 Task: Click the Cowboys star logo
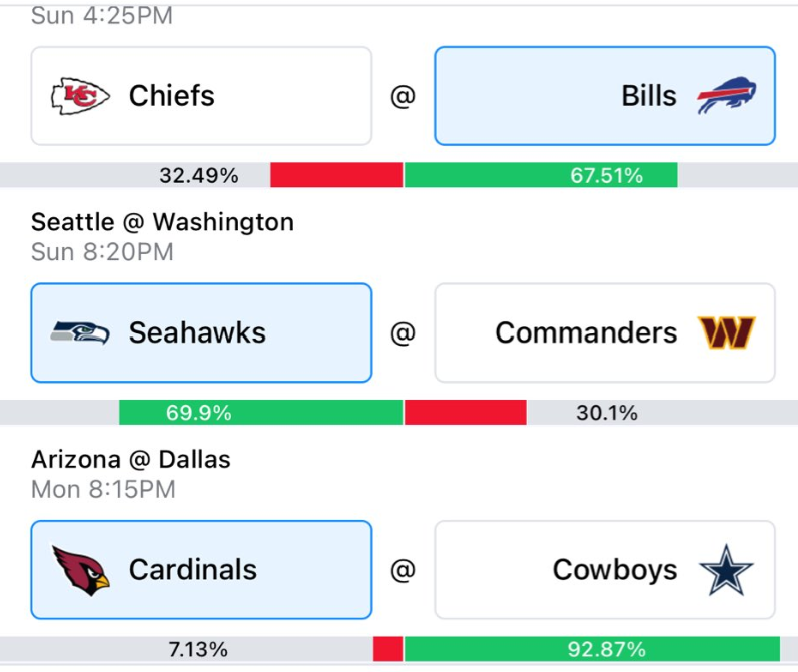point(726,570)
